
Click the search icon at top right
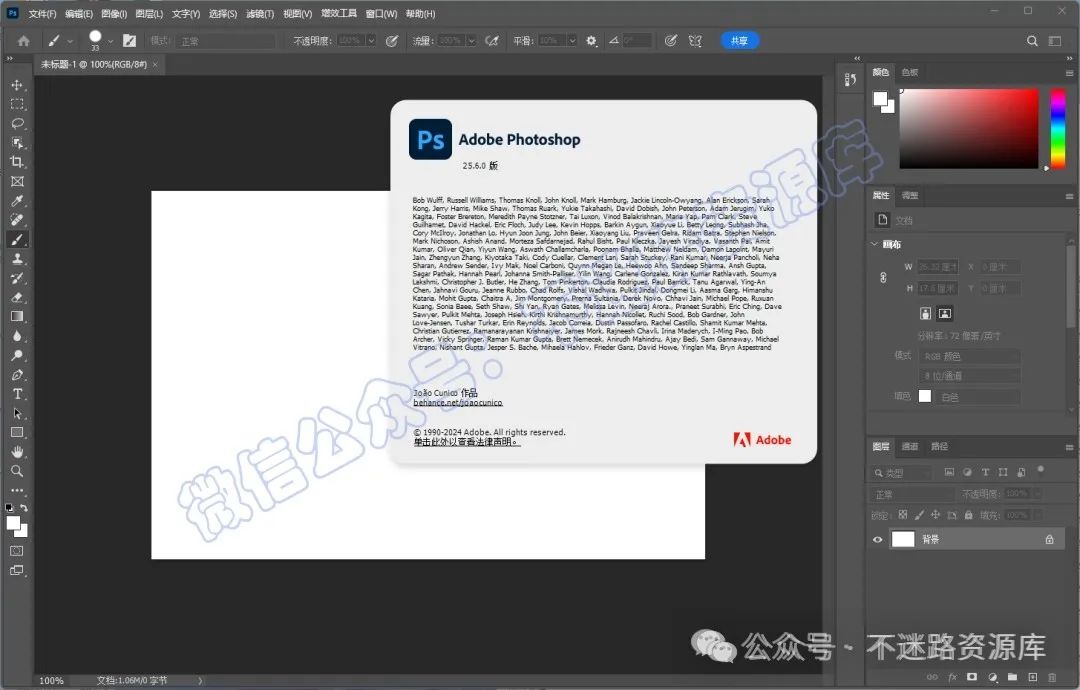[x=1032, y=41]
